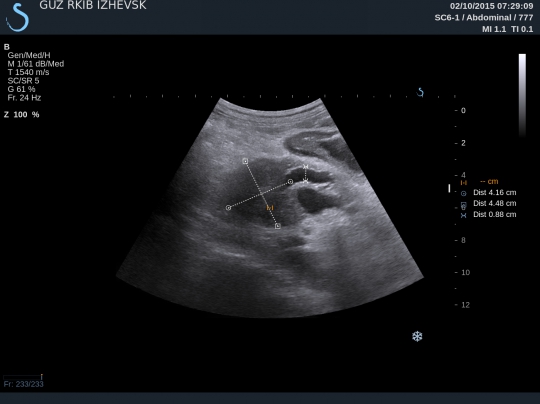Screen dimensions: 540x404
Task: Click the B mode label
Action: [x=7, y=47]
